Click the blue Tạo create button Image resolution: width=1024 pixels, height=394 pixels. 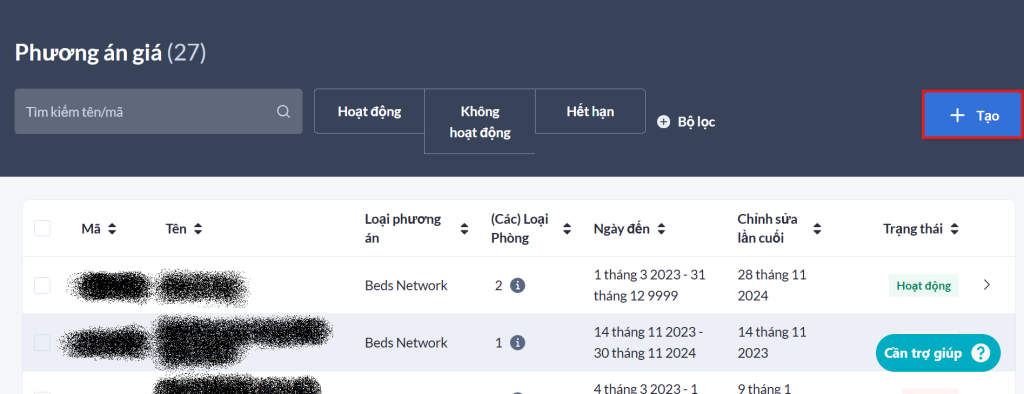point(972,115)
